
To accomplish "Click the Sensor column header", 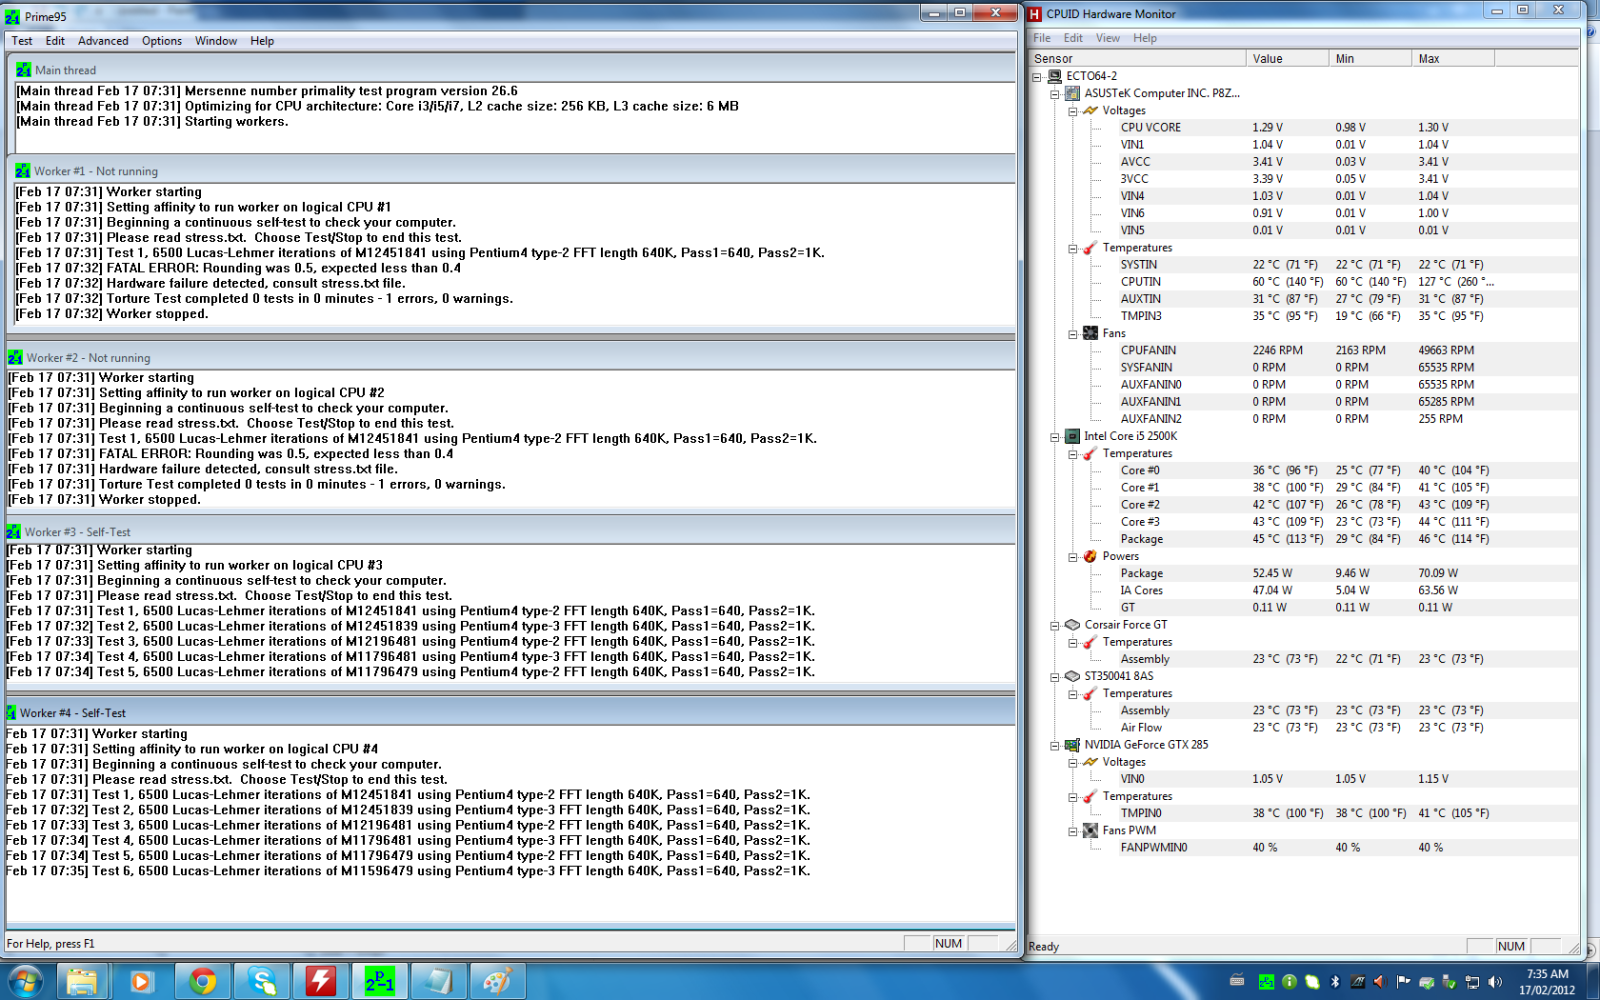I will (x=1138, y=58).
